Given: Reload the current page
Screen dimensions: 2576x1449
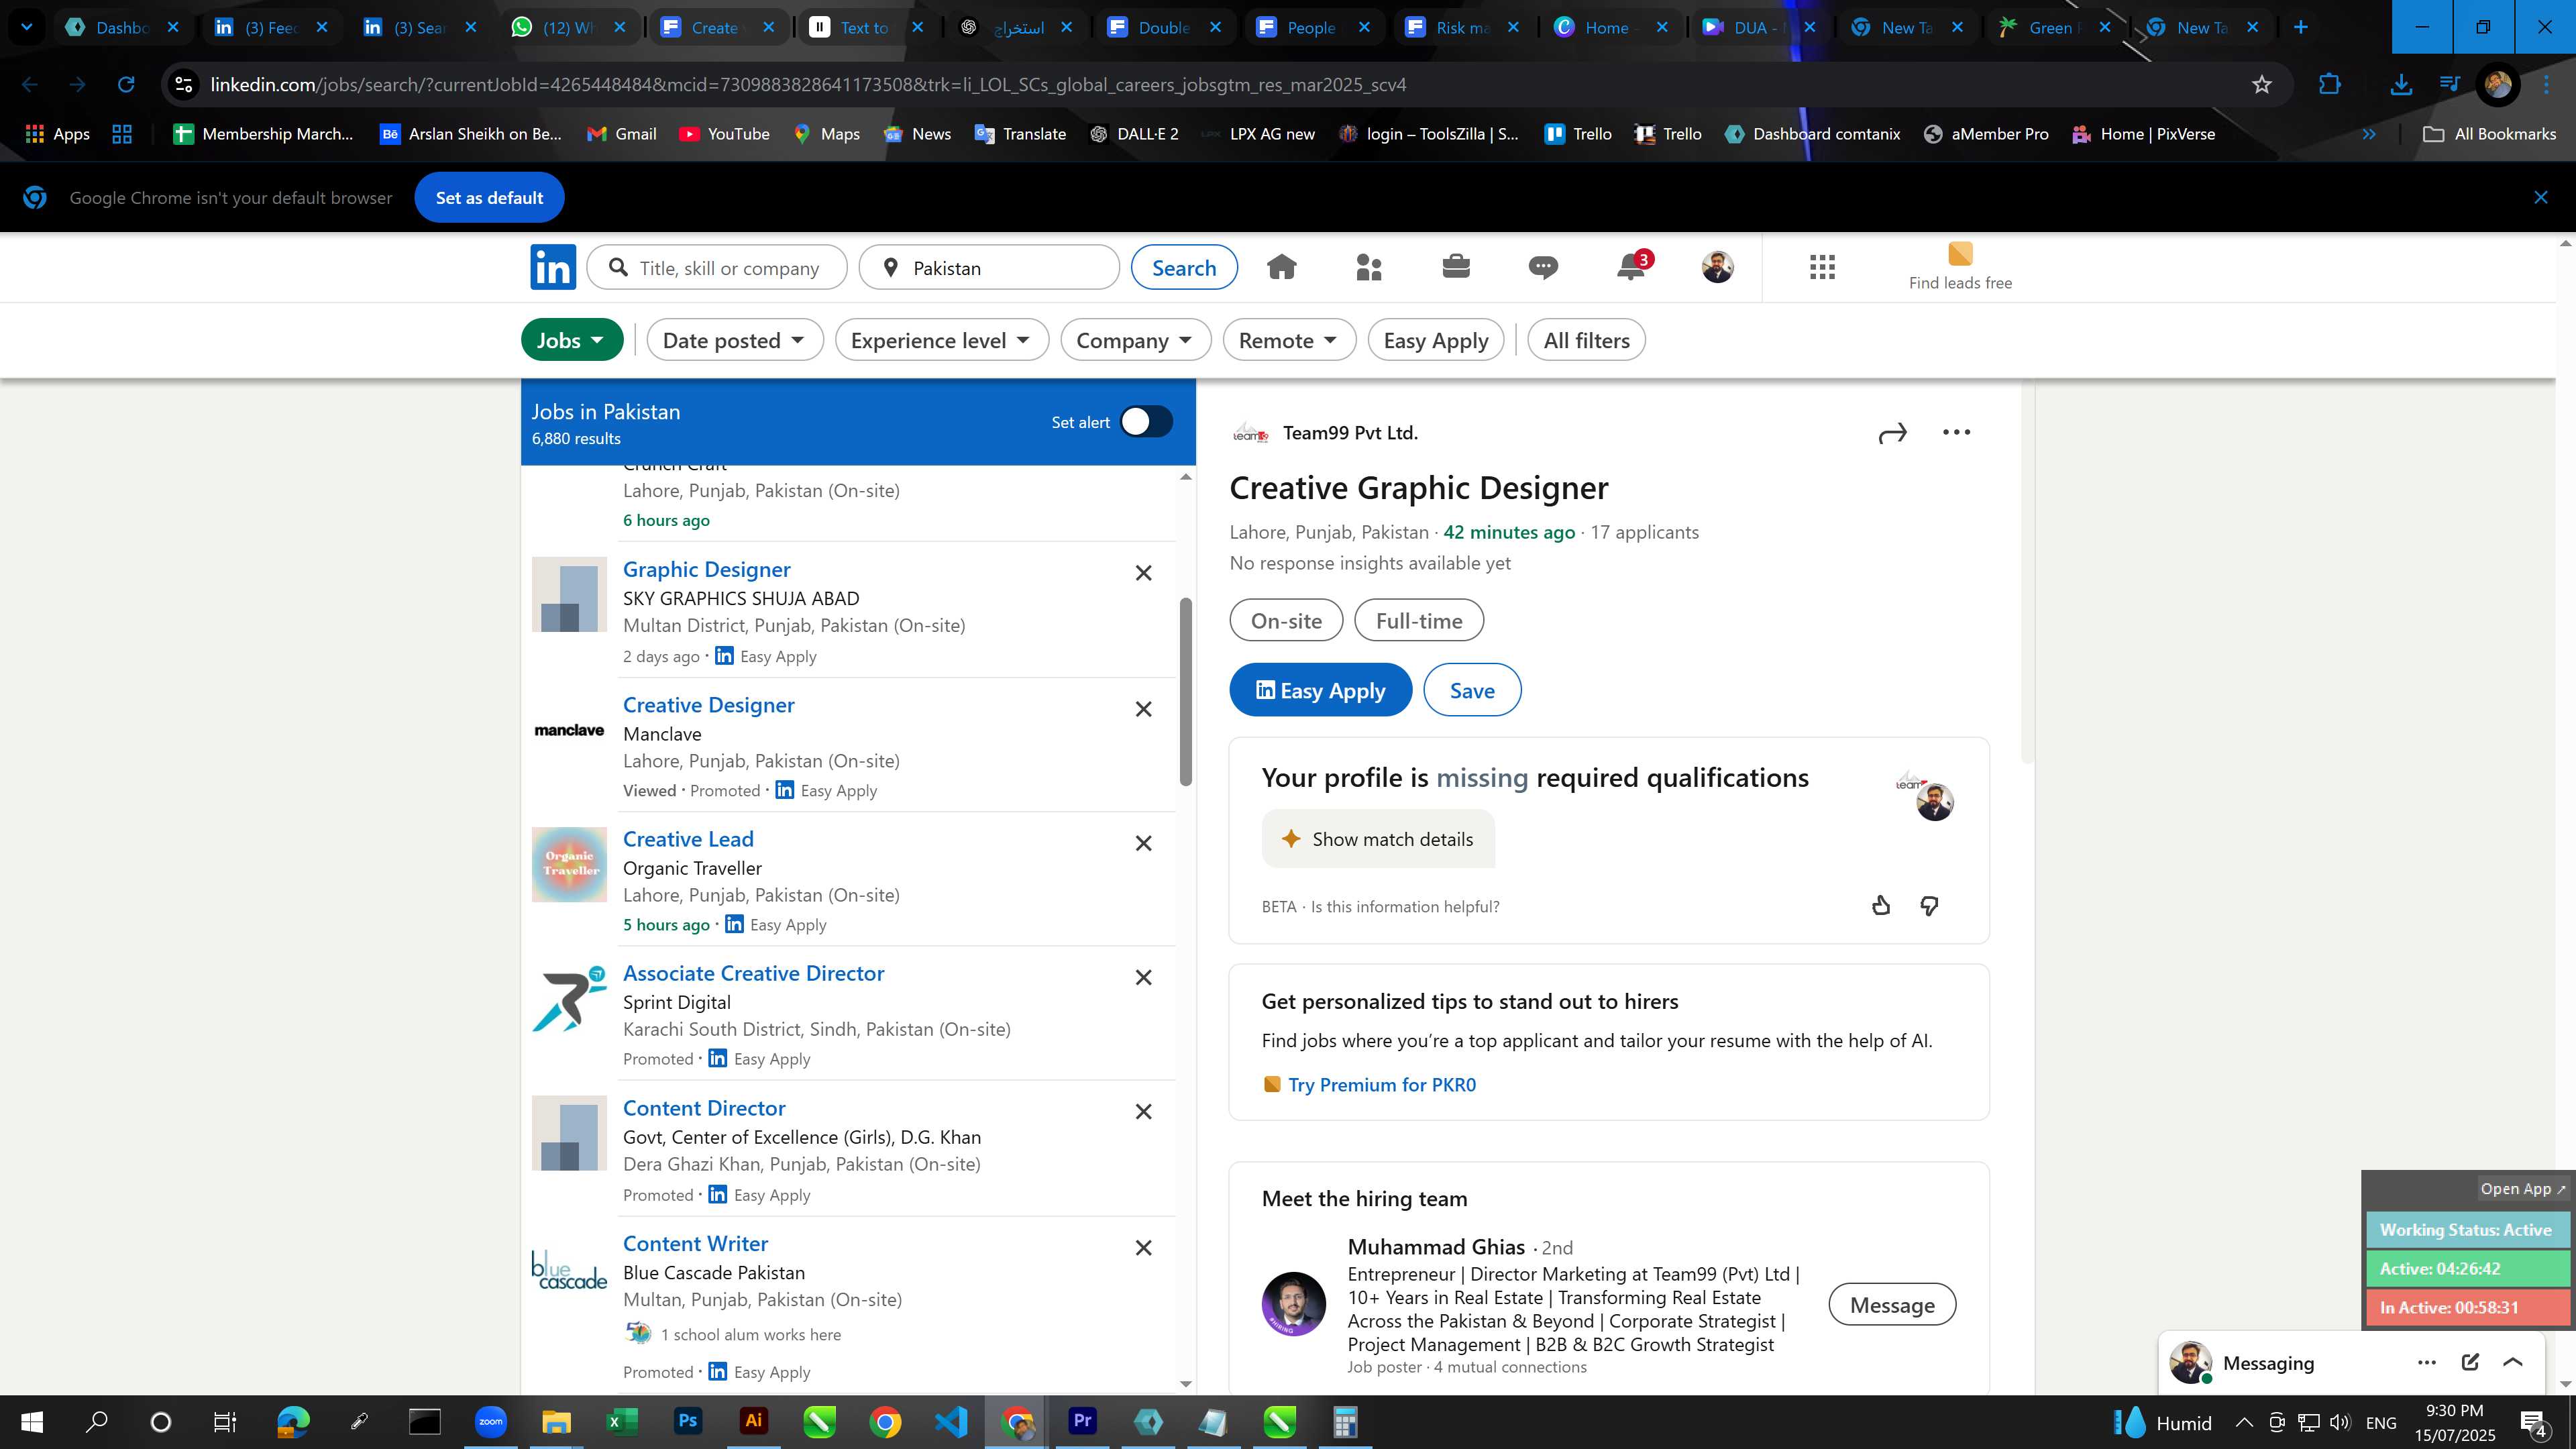Looking at the screenshot, I should pos(126,85).
